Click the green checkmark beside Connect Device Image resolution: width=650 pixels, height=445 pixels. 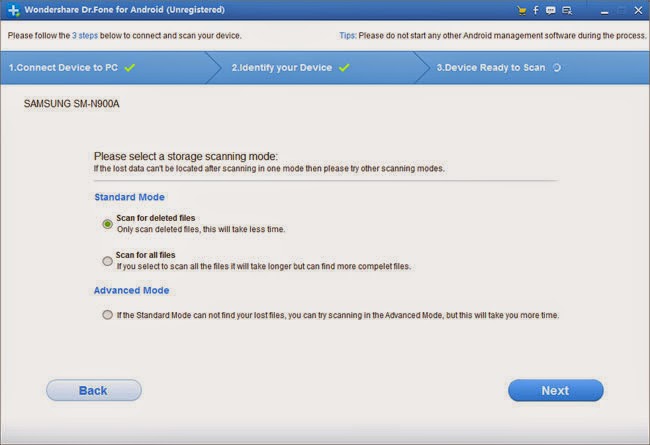coord(130,67)
